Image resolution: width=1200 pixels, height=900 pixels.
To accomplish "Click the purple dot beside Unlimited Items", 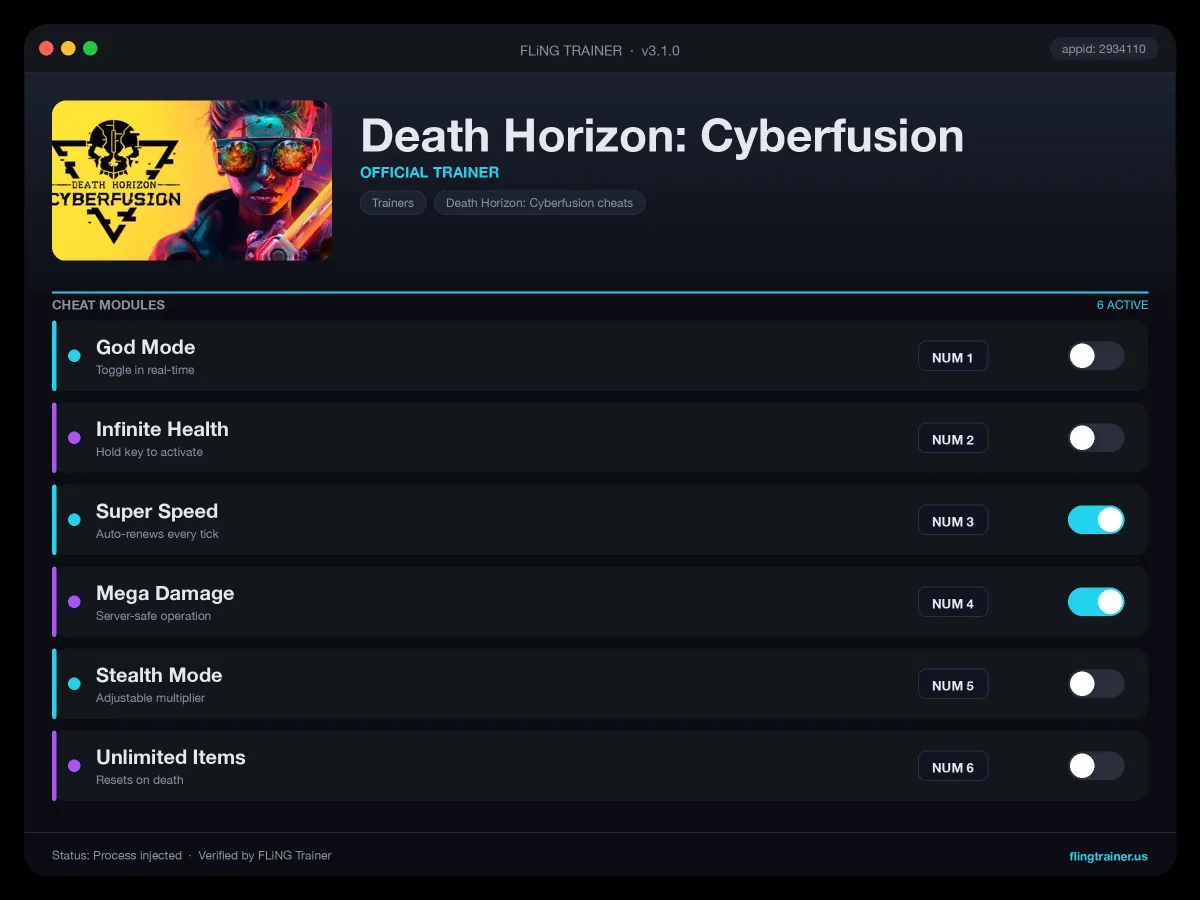I will click(74, 766).
